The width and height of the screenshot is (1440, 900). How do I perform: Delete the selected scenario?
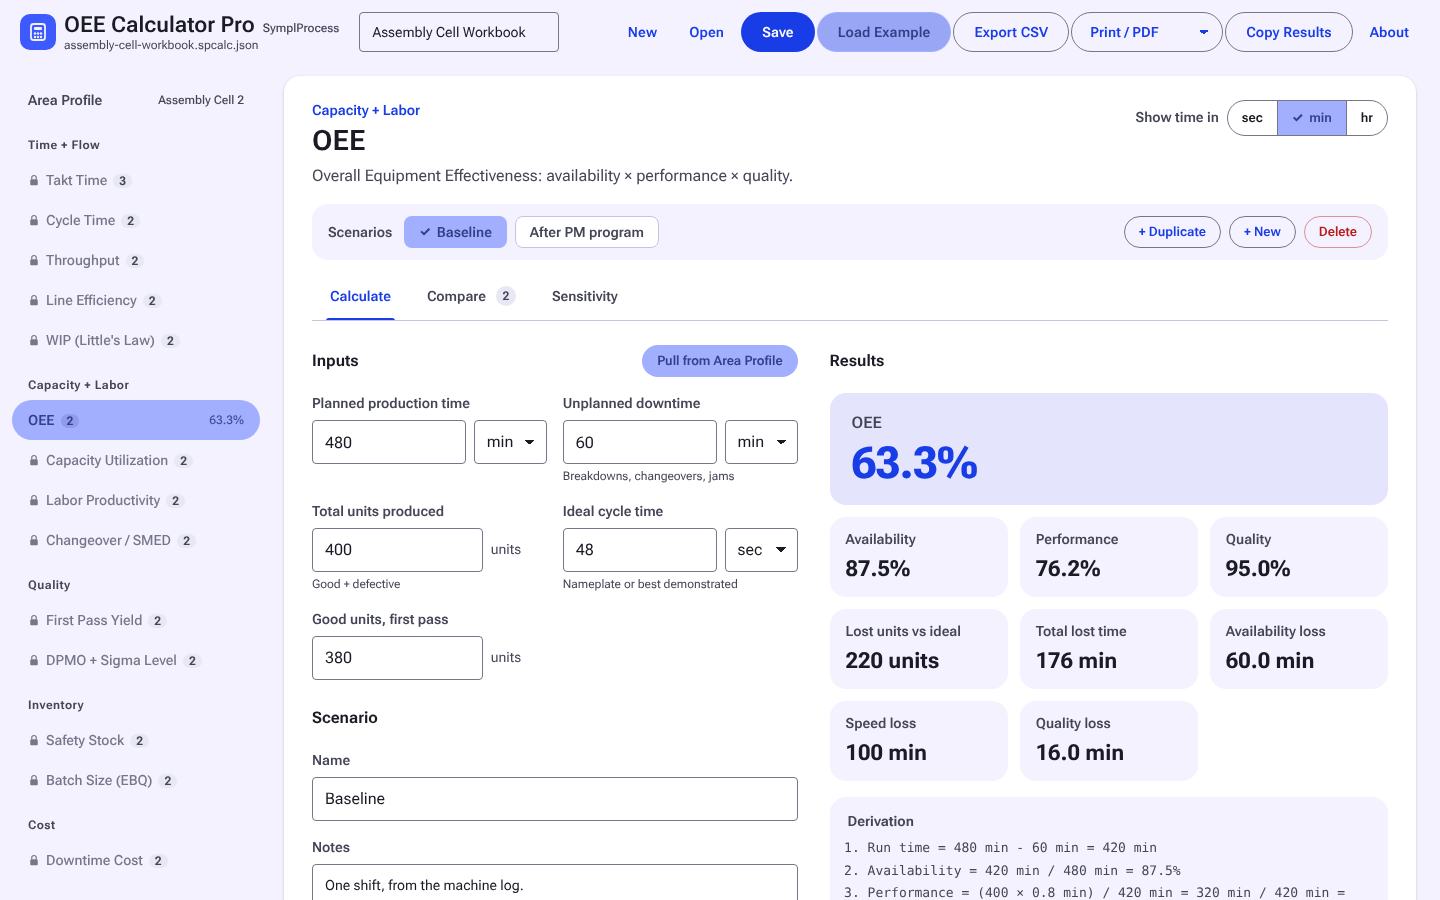(1338, 232)
